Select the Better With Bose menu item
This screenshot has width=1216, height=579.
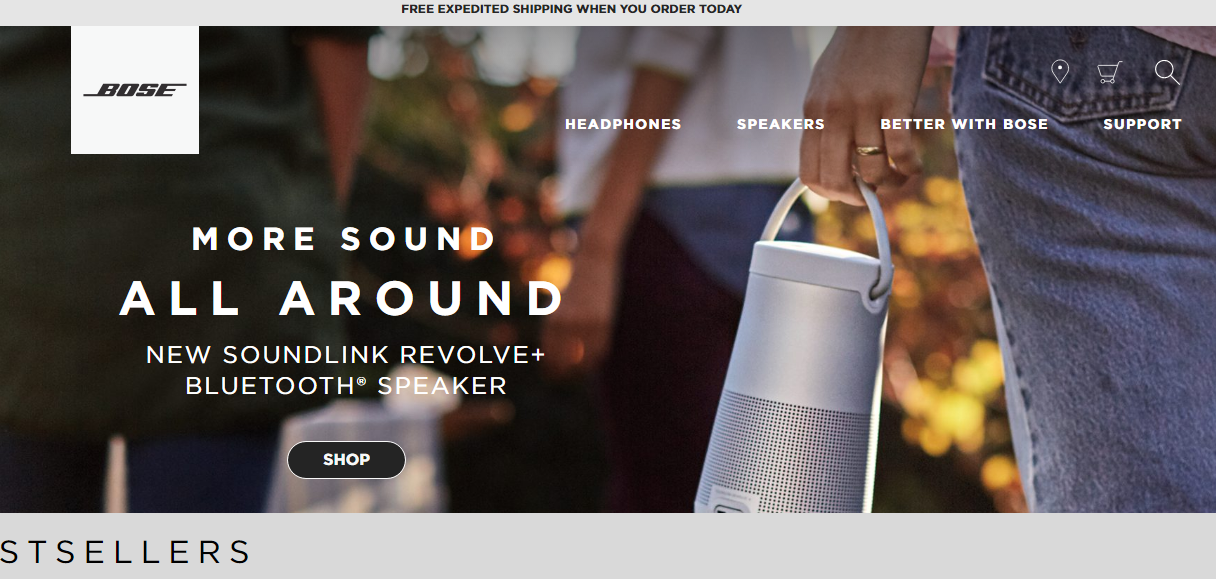(x=964, y=124)
